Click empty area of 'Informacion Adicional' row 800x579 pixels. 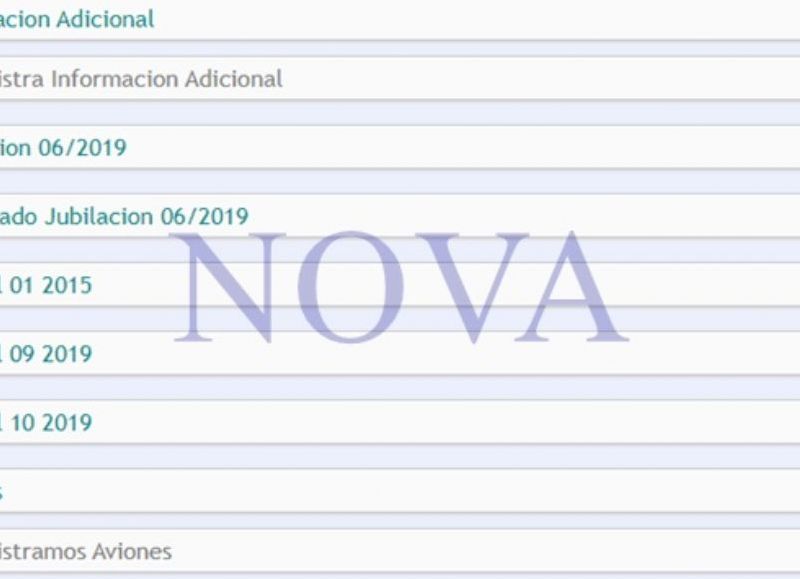(x=600, y=78)
